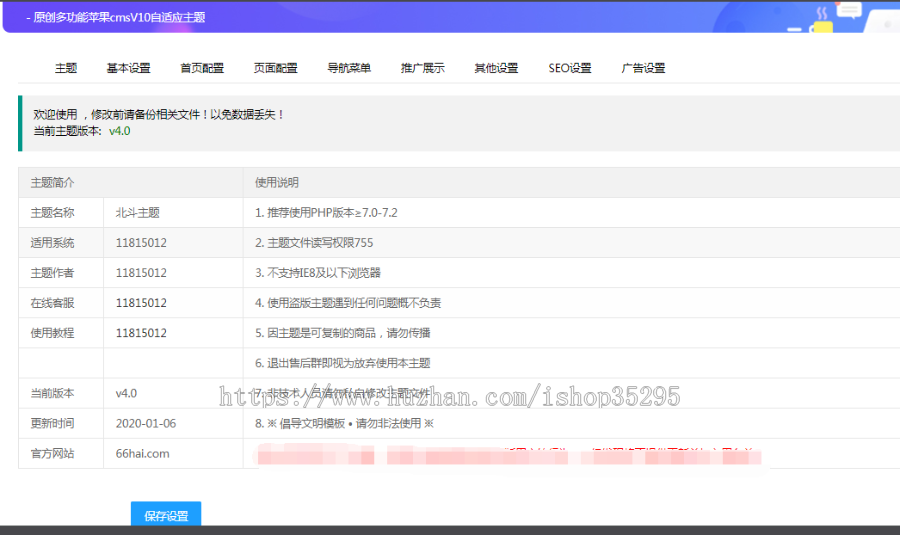900x535 pixels.
Task: Click instruction 1 about PHP版本≥7.0-7.2
Action: tap(326, 213)
